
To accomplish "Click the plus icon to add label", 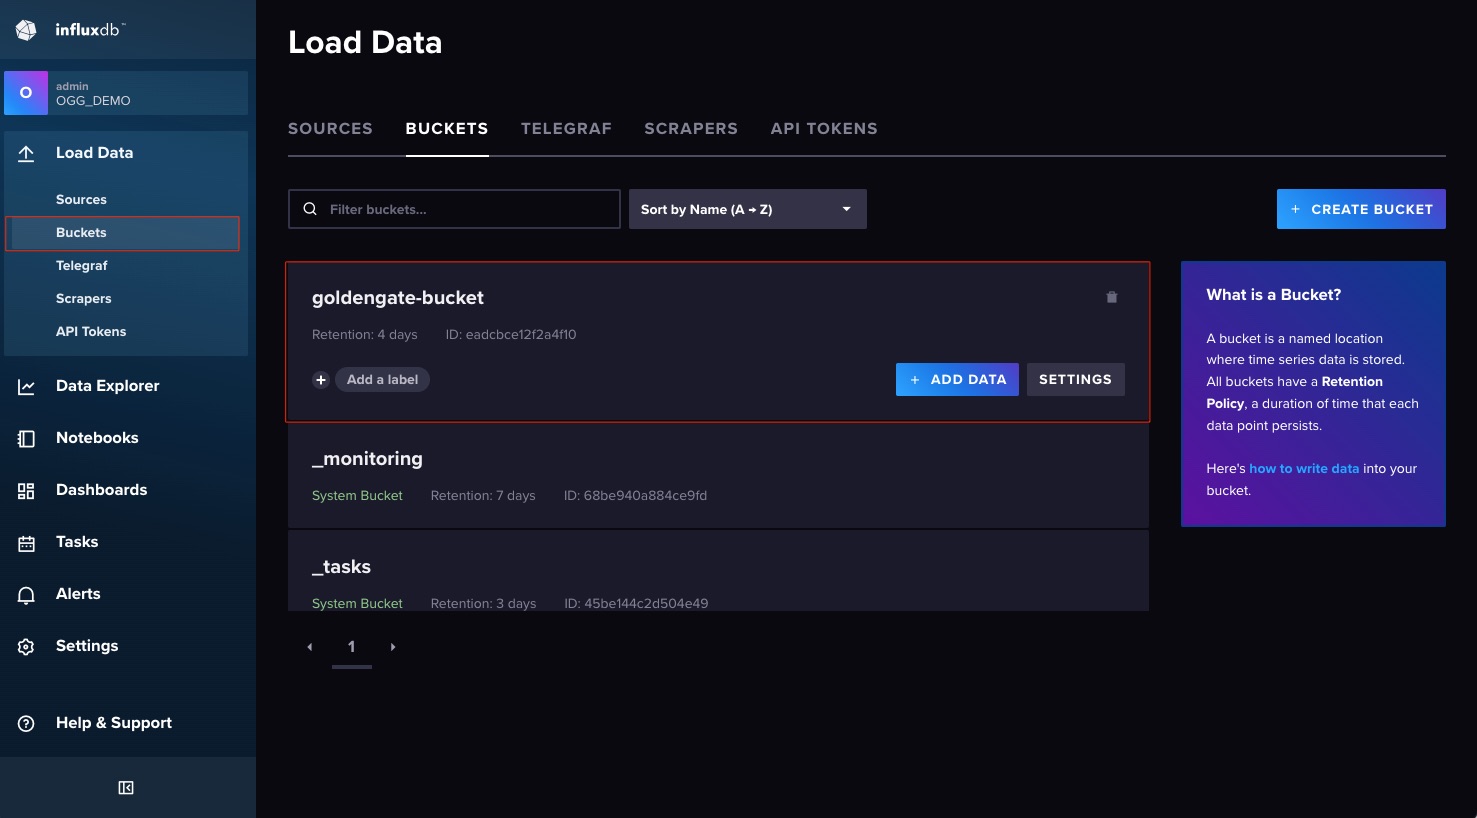I will click(321, 380).
